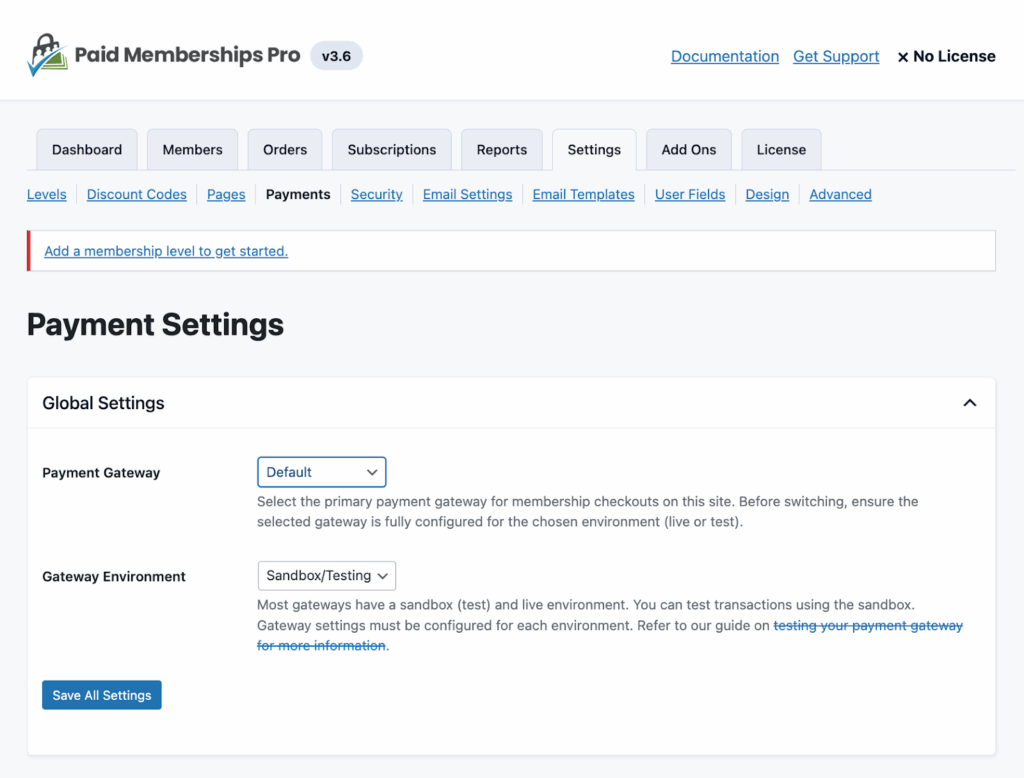This screenshot has width=1024, height=778.
Task: Open the testing your payment gateway guide
Action: (x=867, y=625)
